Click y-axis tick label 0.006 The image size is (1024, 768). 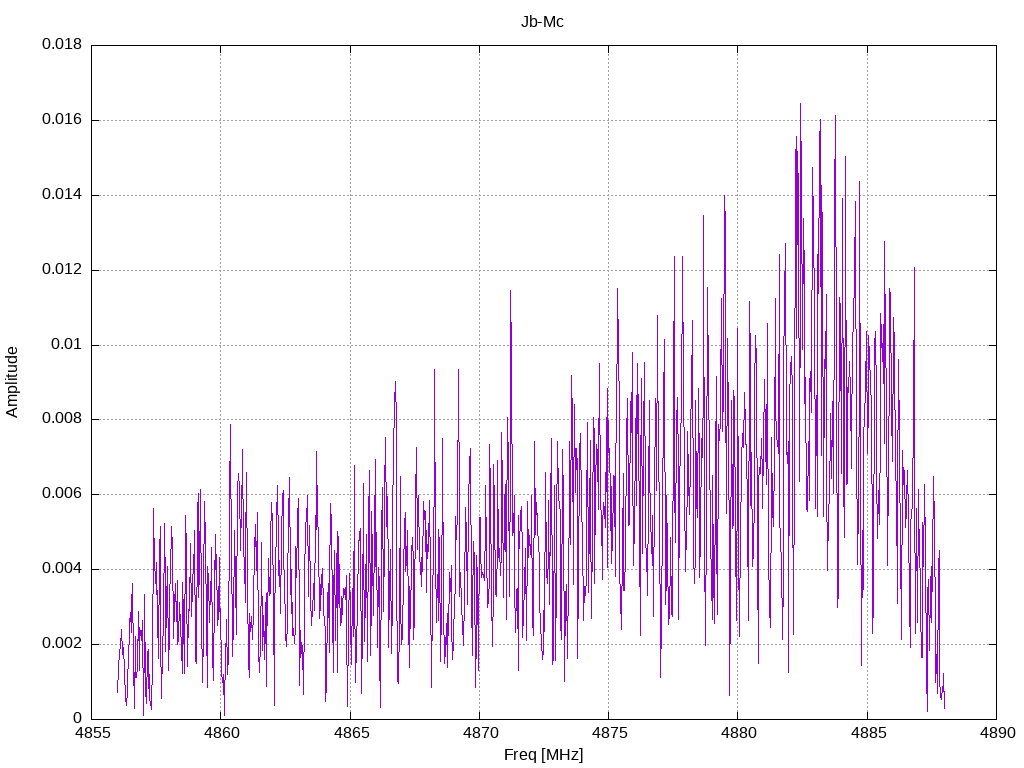tap(62, 494)
